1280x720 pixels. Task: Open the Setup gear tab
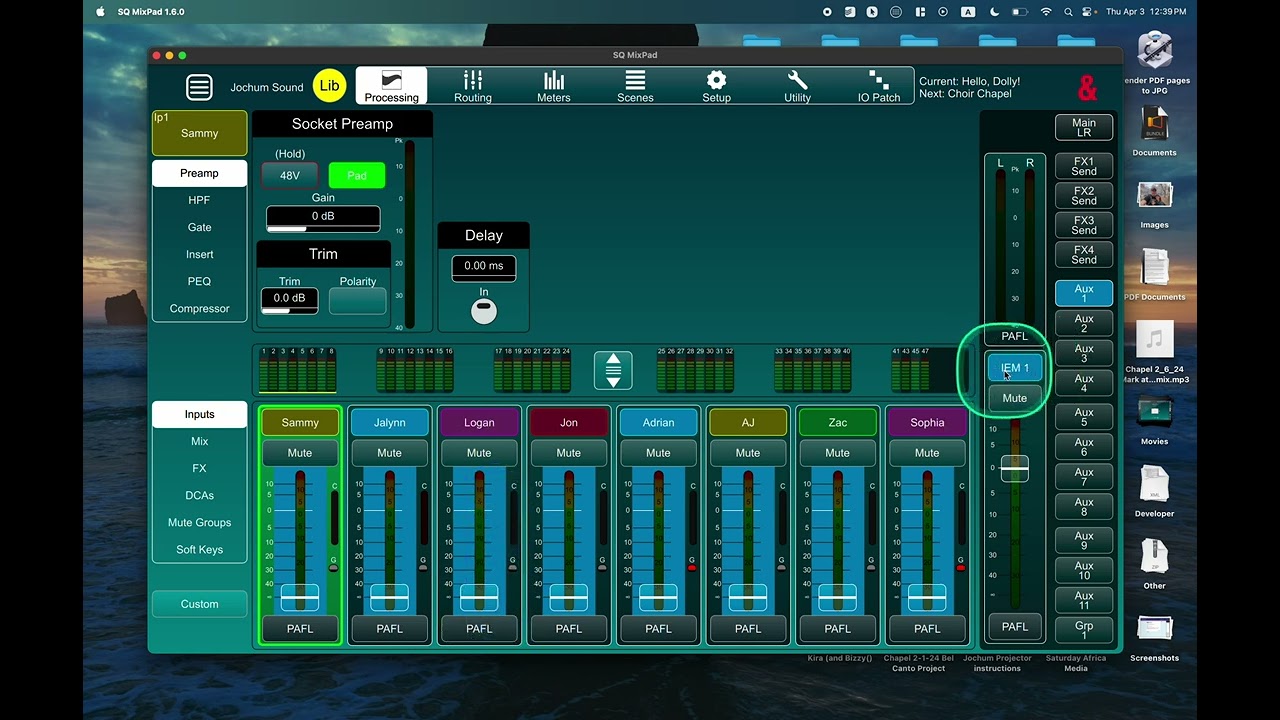(x=716, y=86)
